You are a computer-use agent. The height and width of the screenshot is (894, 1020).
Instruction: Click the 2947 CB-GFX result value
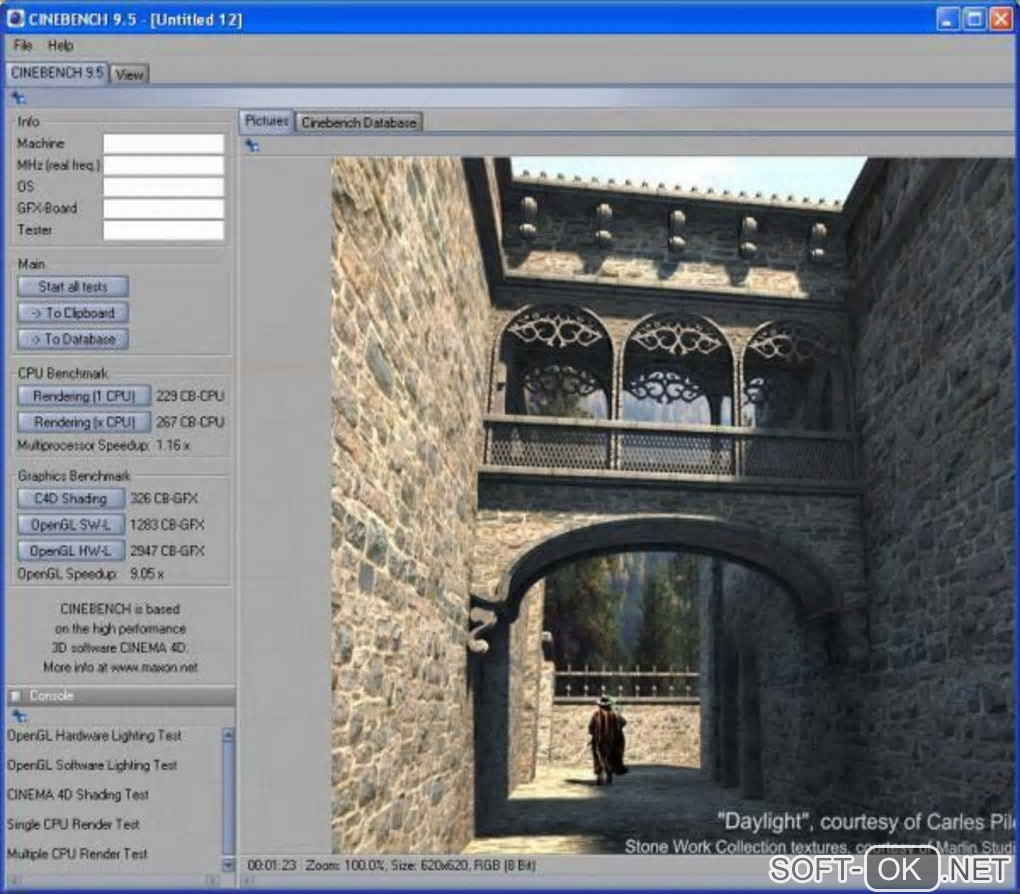coord(167,551)
